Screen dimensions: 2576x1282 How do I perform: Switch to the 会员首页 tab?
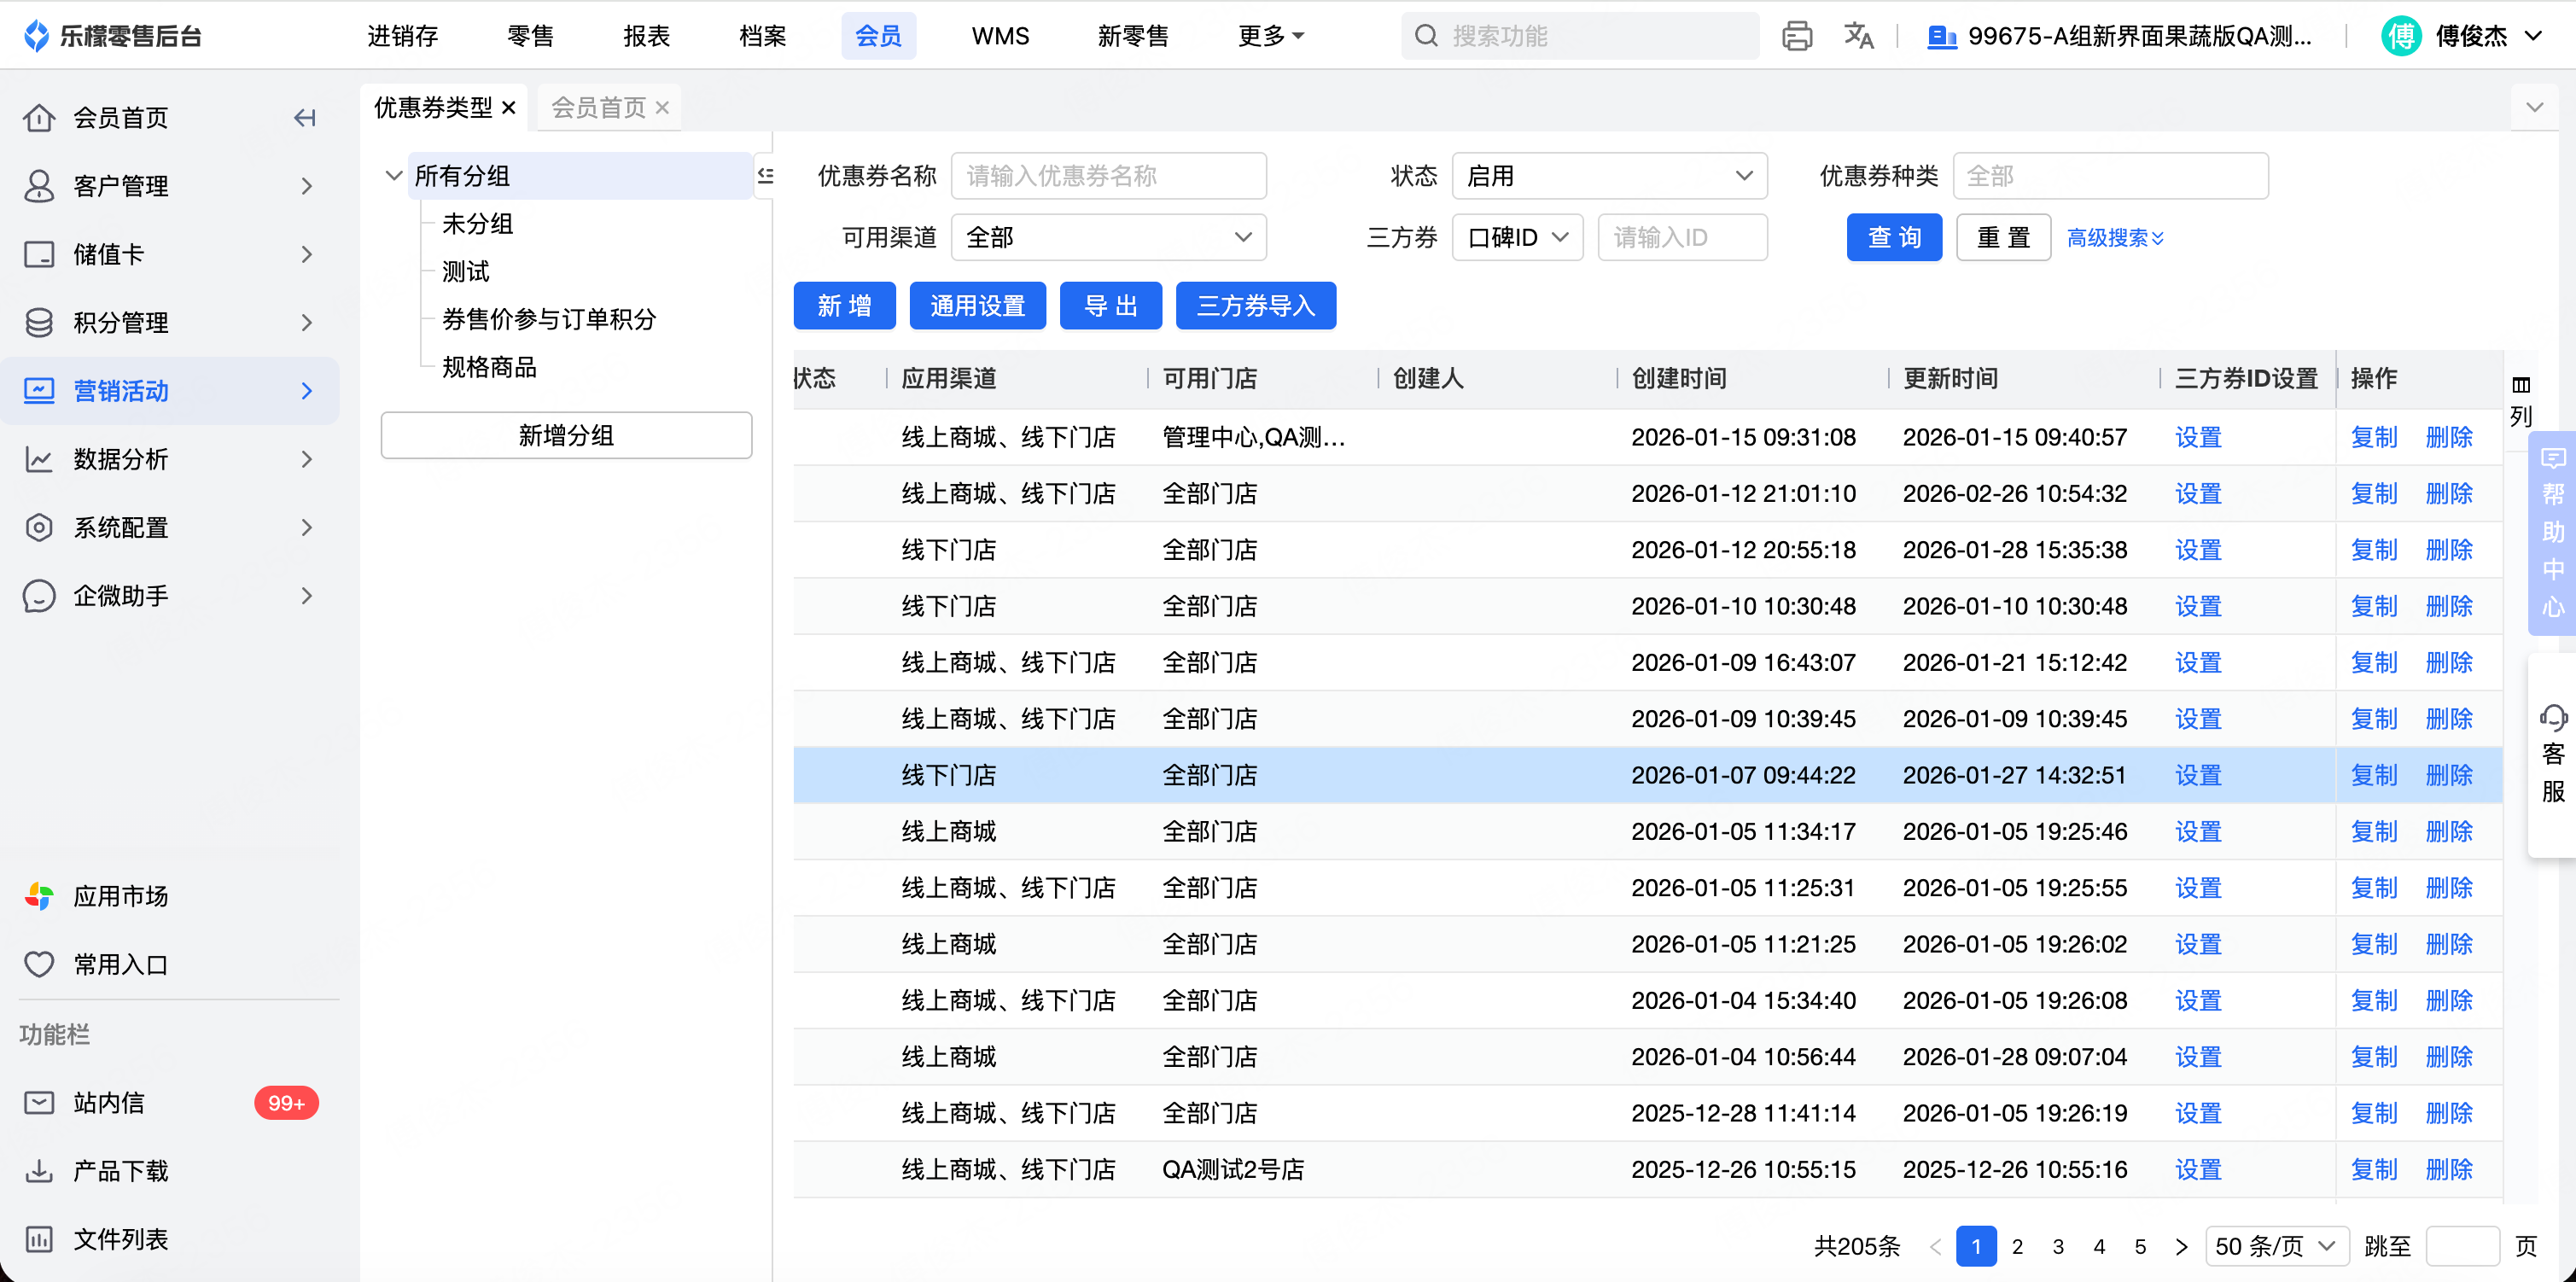point(598,107)
